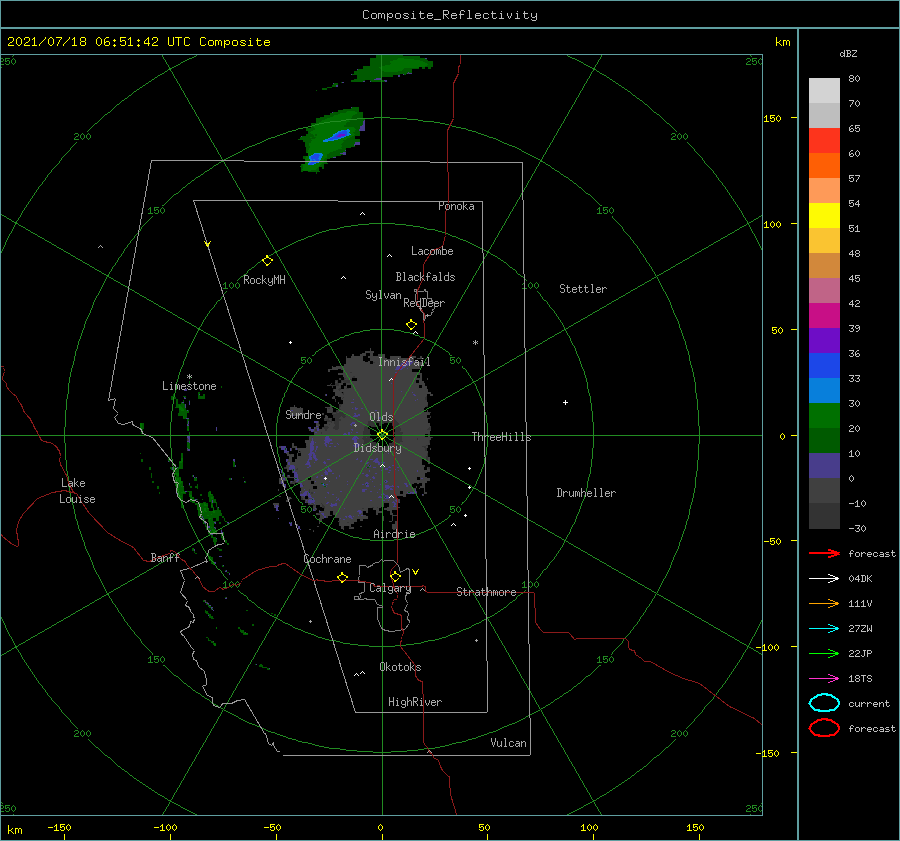Click the RockyMH label
This screenshot has width=900, height=841.
pyautogui.click(x=264, y=280)
